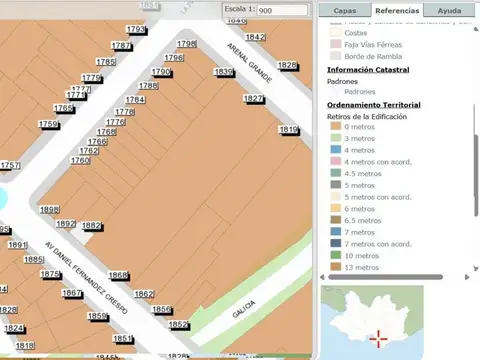Click door number 1793 on map
The height and width of the screenshot is (360, 480).
(x=136, y=29)
